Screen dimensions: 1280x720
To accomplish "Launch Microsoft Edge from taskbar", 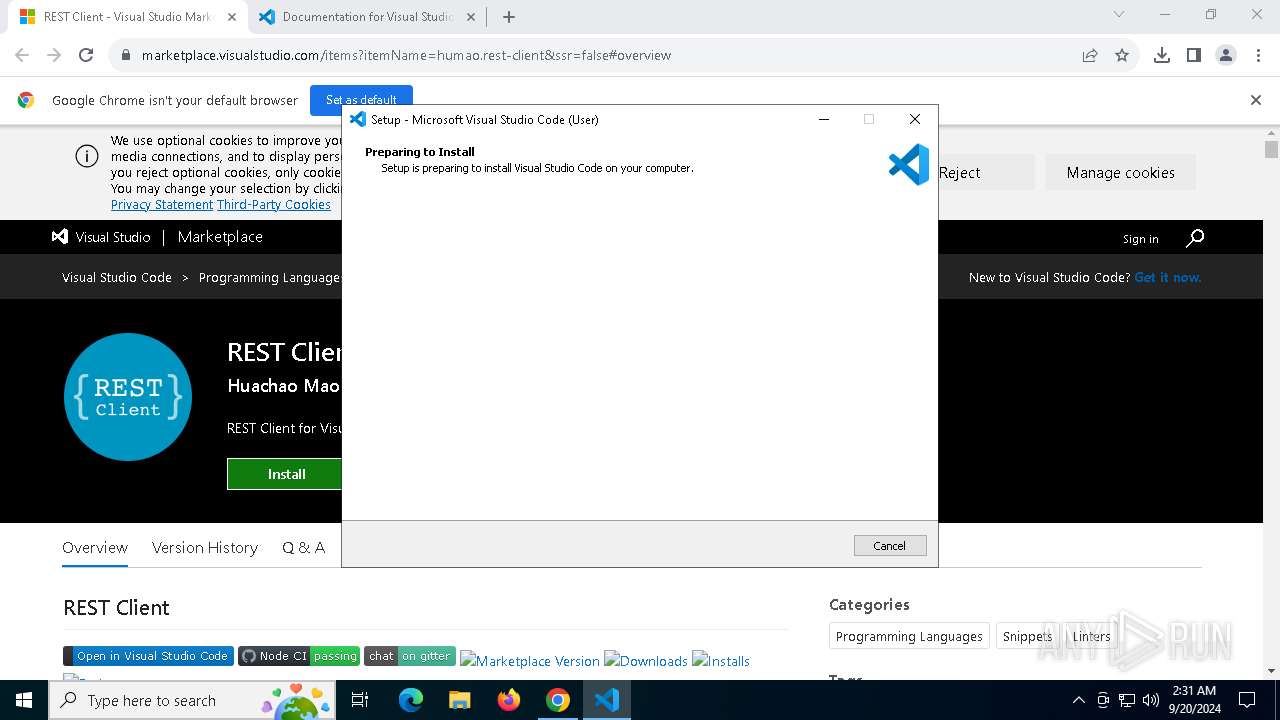I will [411, 700].
